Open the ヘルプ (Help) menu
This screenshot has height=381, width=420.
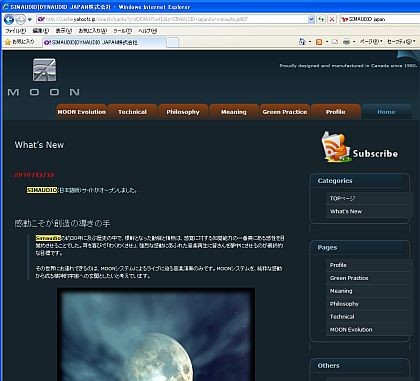(147, 31)
